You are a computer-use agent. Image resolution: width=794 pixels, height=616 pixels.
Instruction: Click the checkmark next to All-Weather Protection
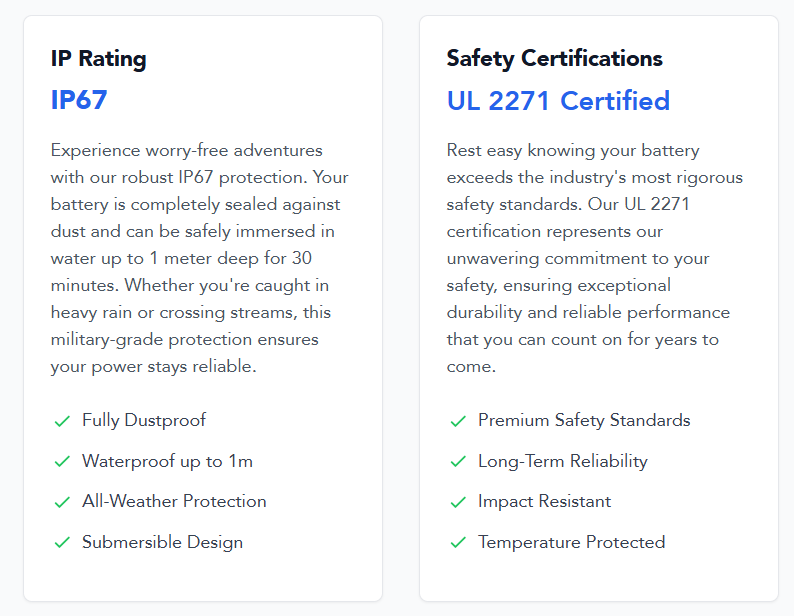(62, 502)
